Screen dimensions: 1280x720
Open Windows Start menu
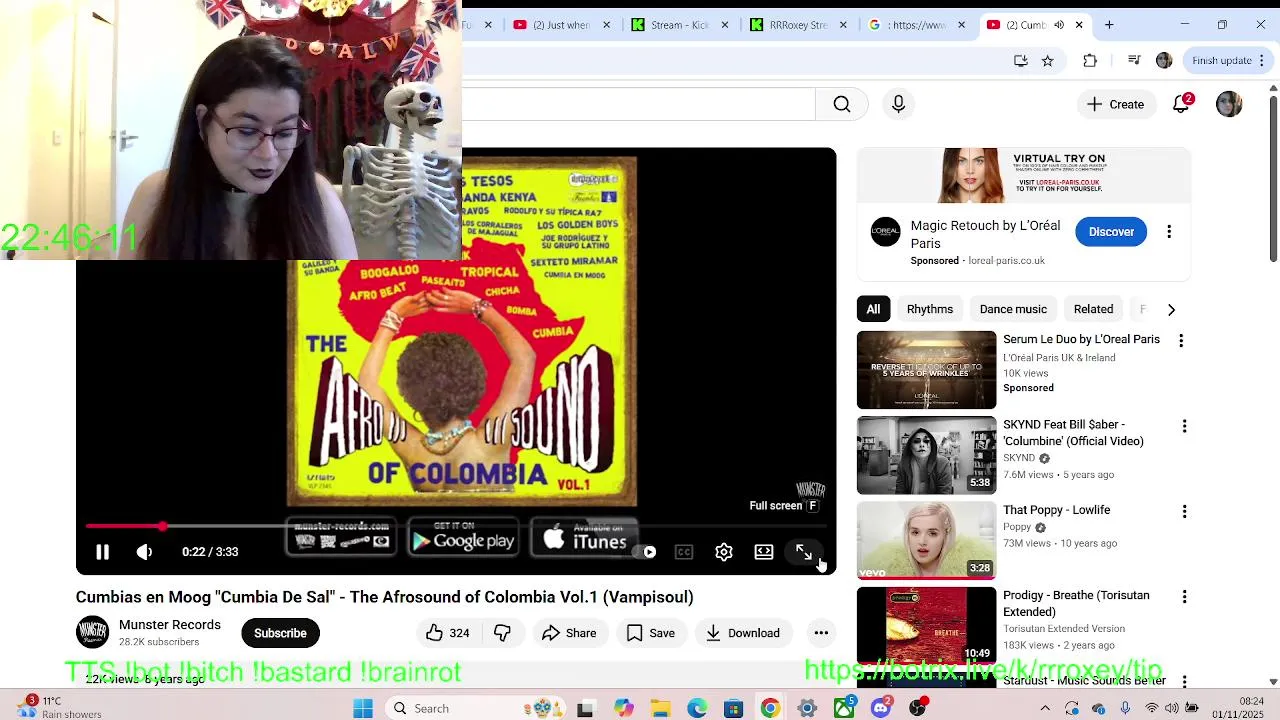click(363, 709)
